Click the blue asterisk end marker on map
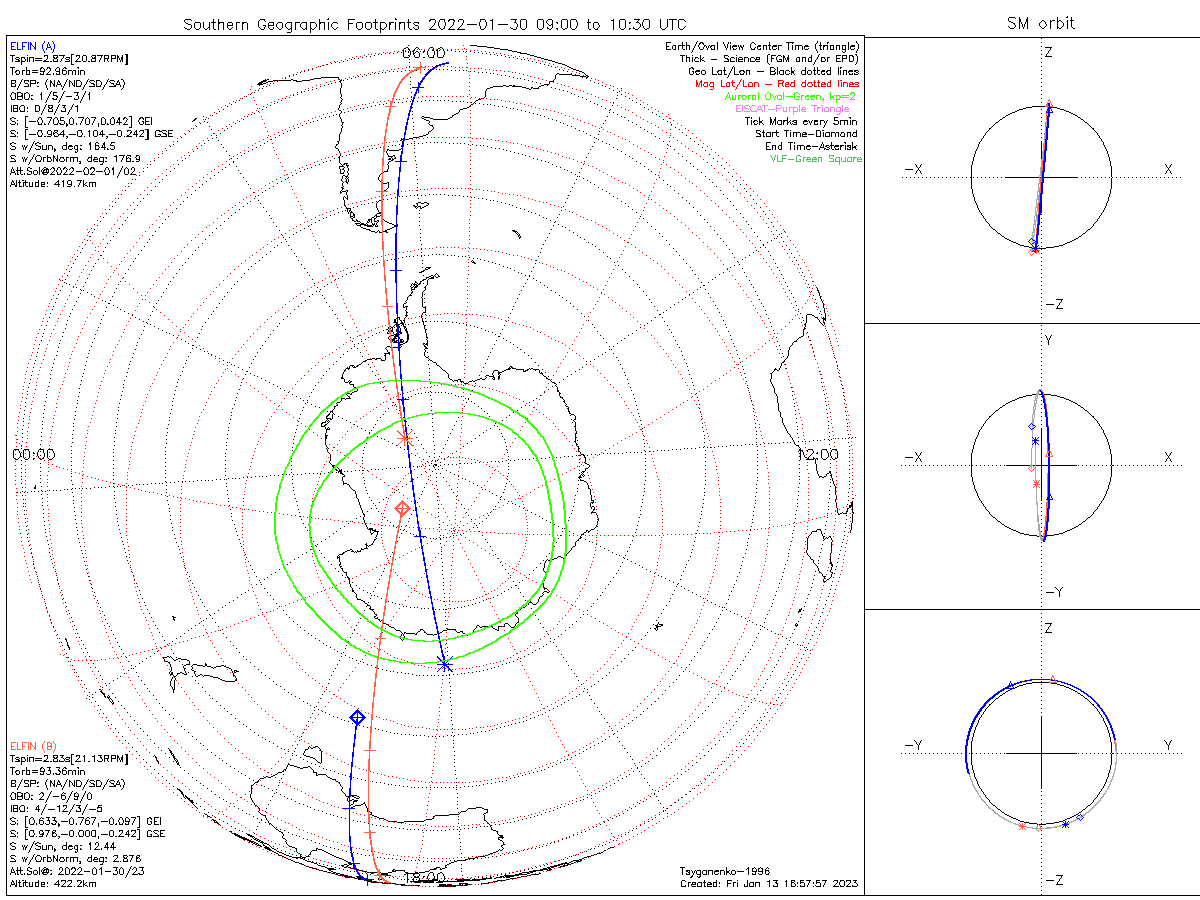This screenshot has height=900, width=1200. (445, 665)
